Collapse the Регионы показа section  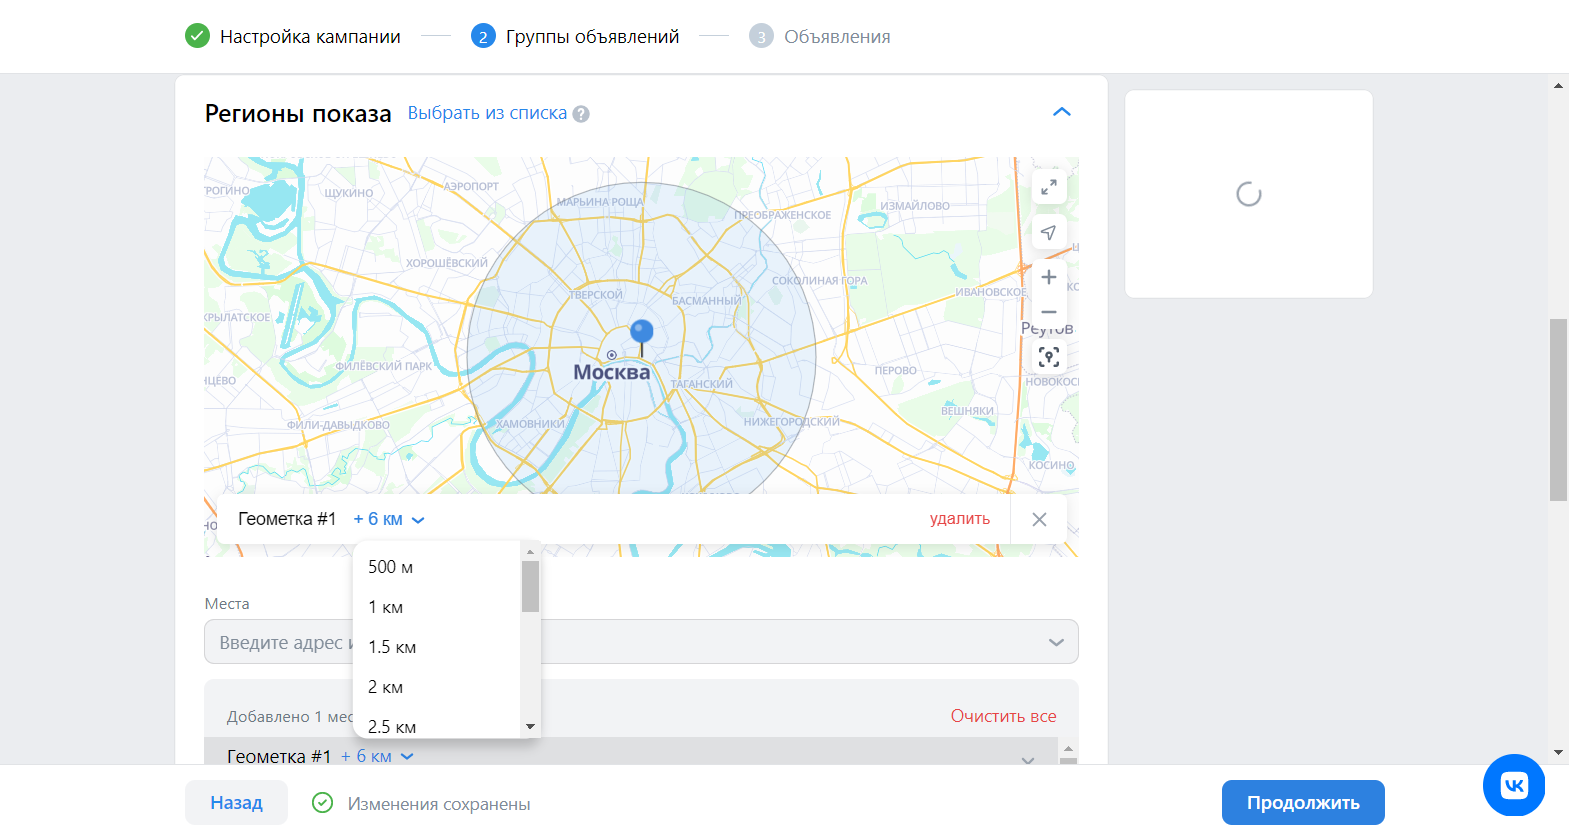pyautogui.click(x=1061, y=112)
